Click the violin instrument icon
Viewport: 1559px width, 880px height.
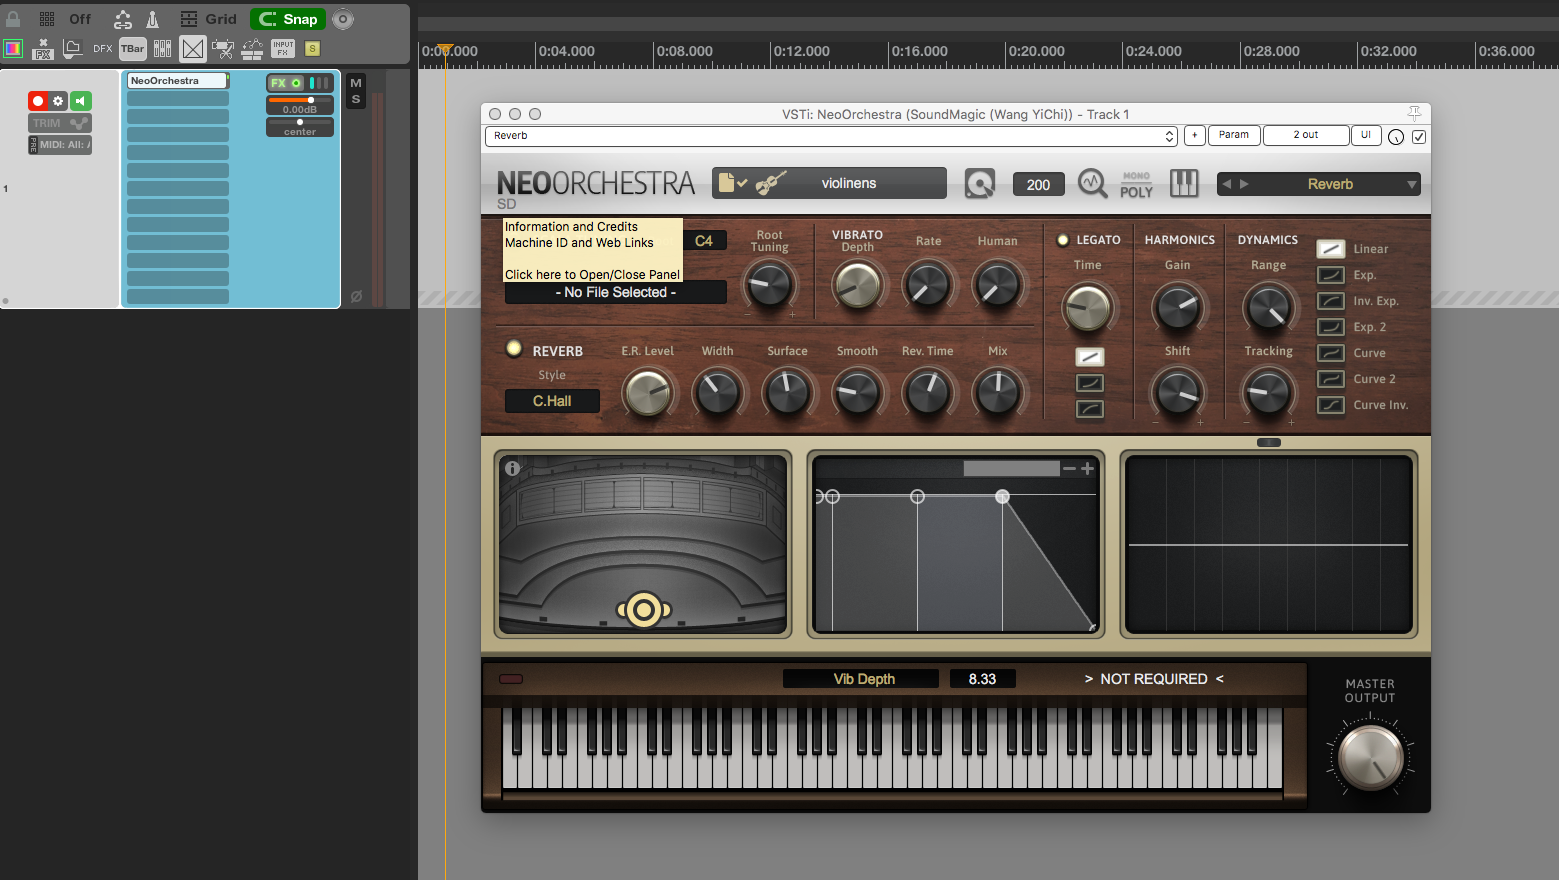[x=770, y=183]
